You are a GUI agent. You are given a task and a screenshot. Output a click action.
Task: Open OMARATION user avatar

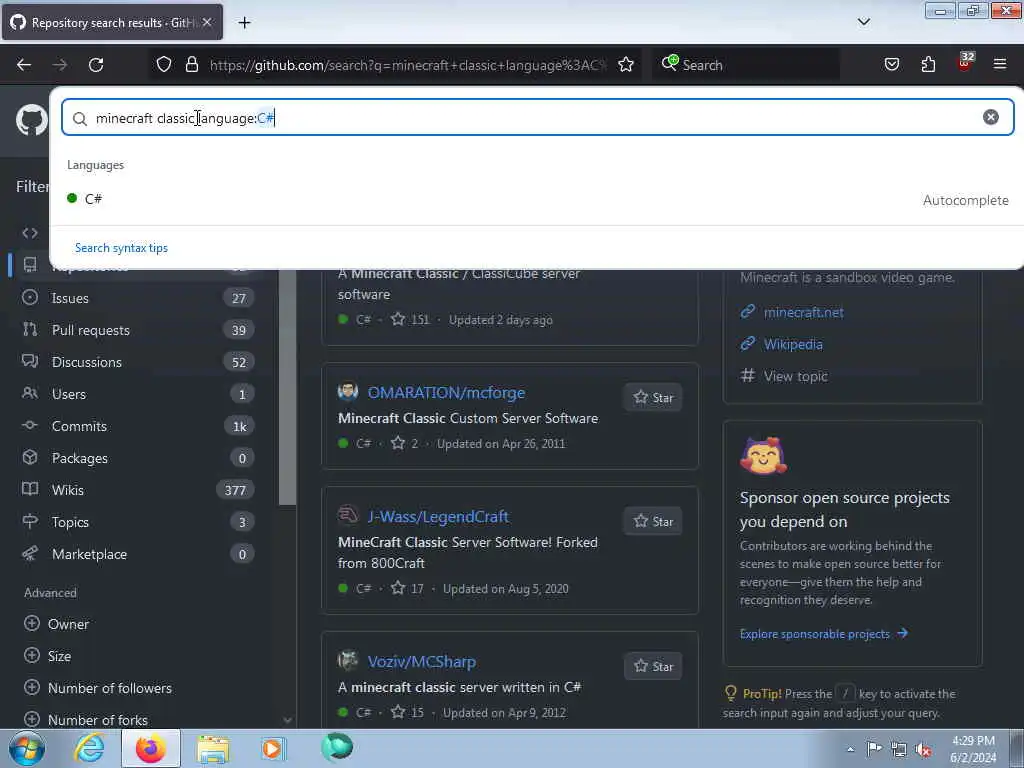point(347,391)
